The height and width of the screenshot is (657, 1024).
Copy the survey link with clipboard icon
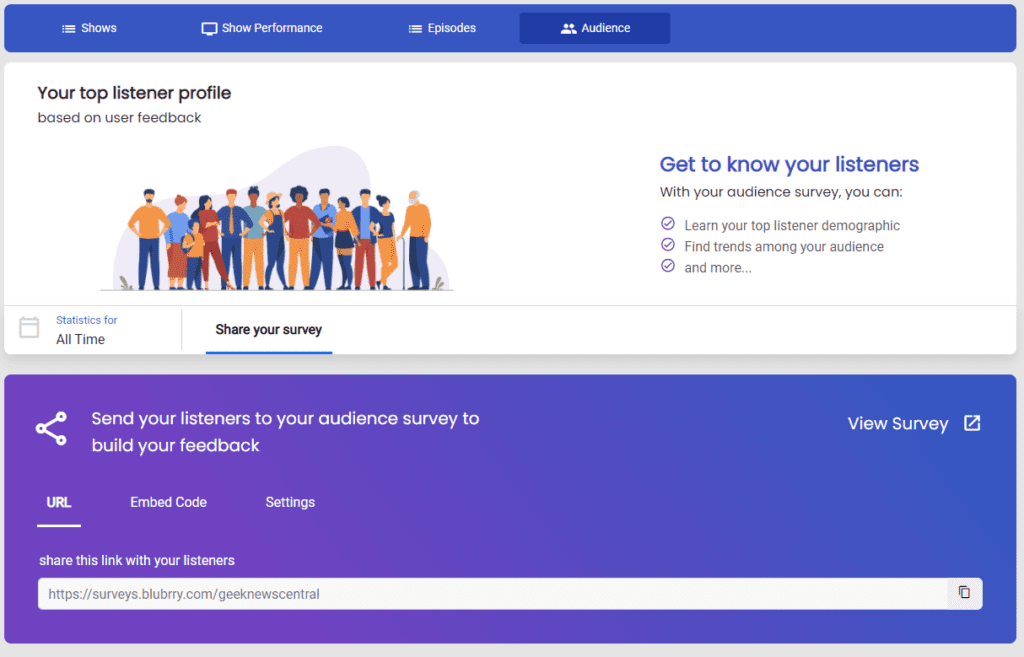[x=965, y=593]
